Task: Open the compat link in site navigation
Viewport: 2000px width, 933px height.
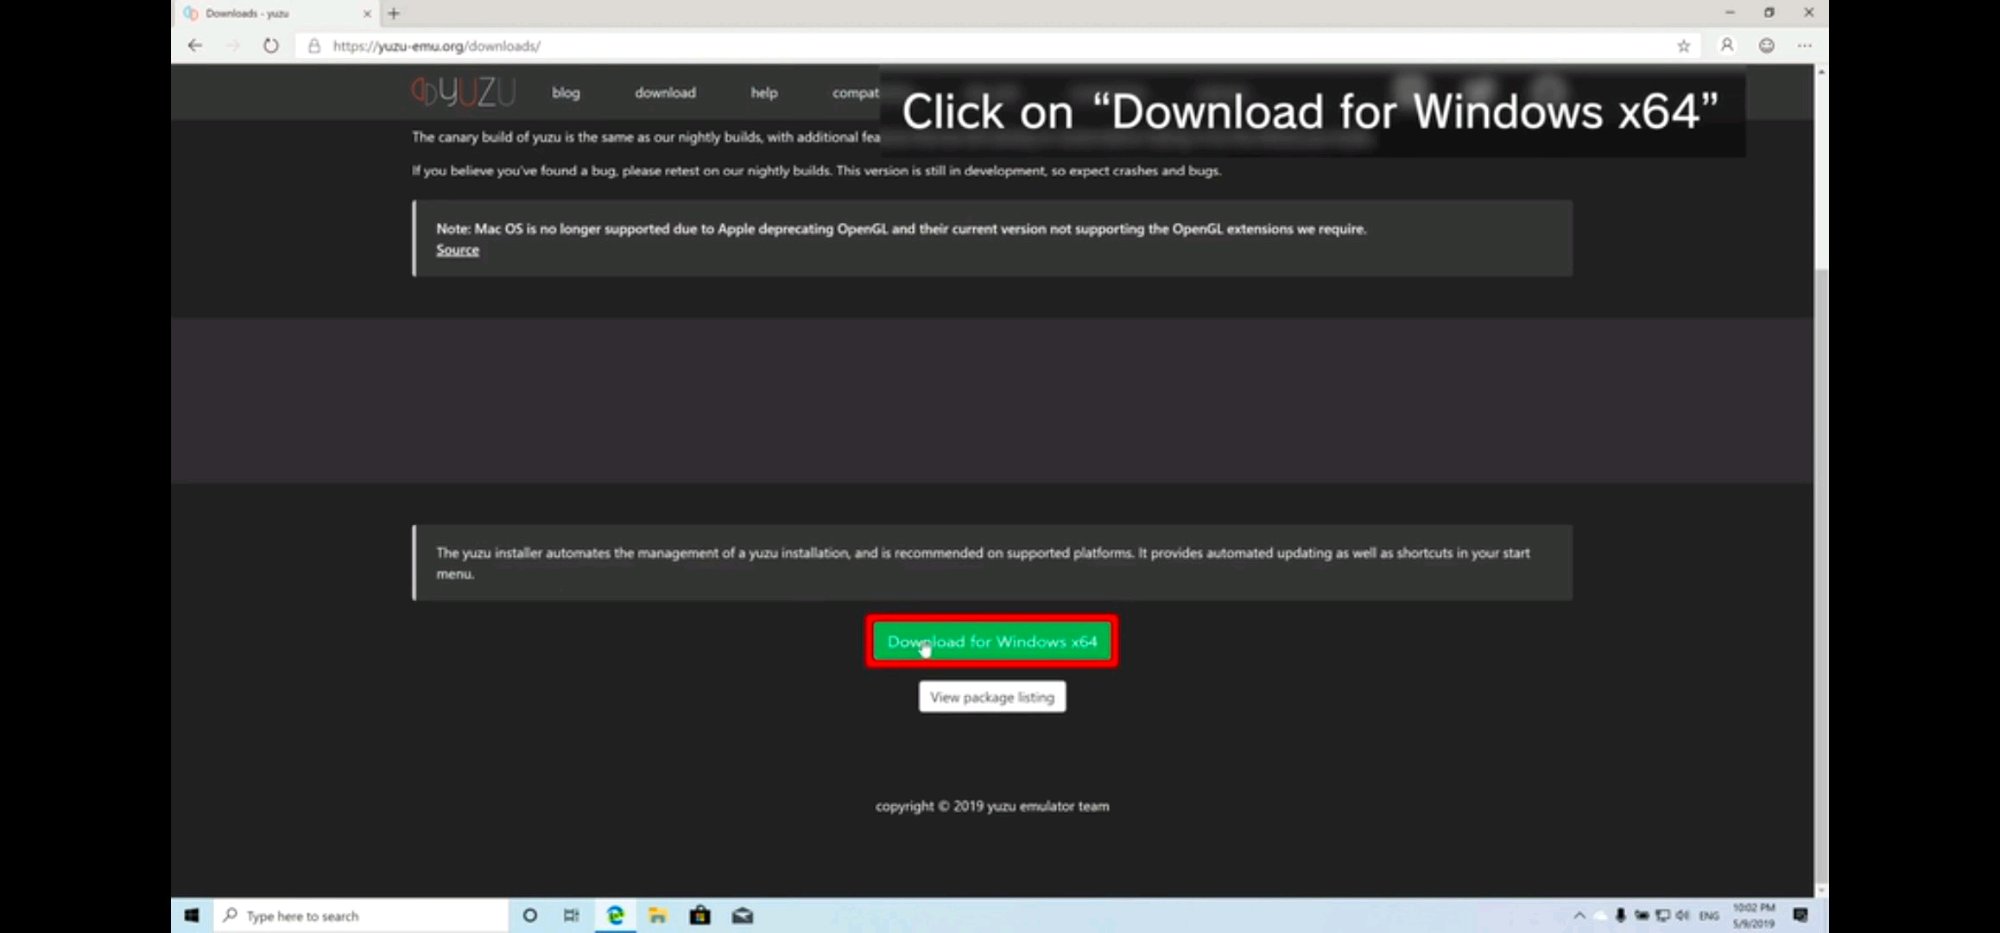Action: [856, 93]
